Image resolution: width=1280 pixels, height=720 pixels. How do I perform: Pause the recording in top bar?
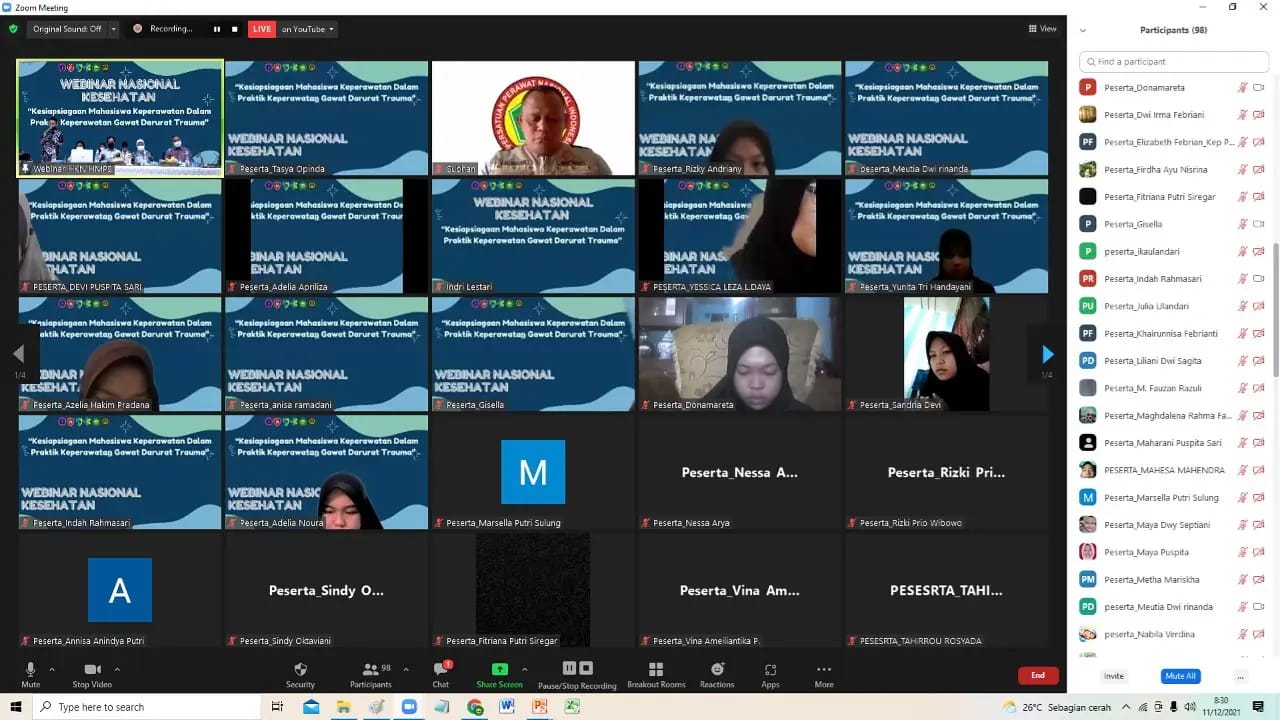point(216,29)
